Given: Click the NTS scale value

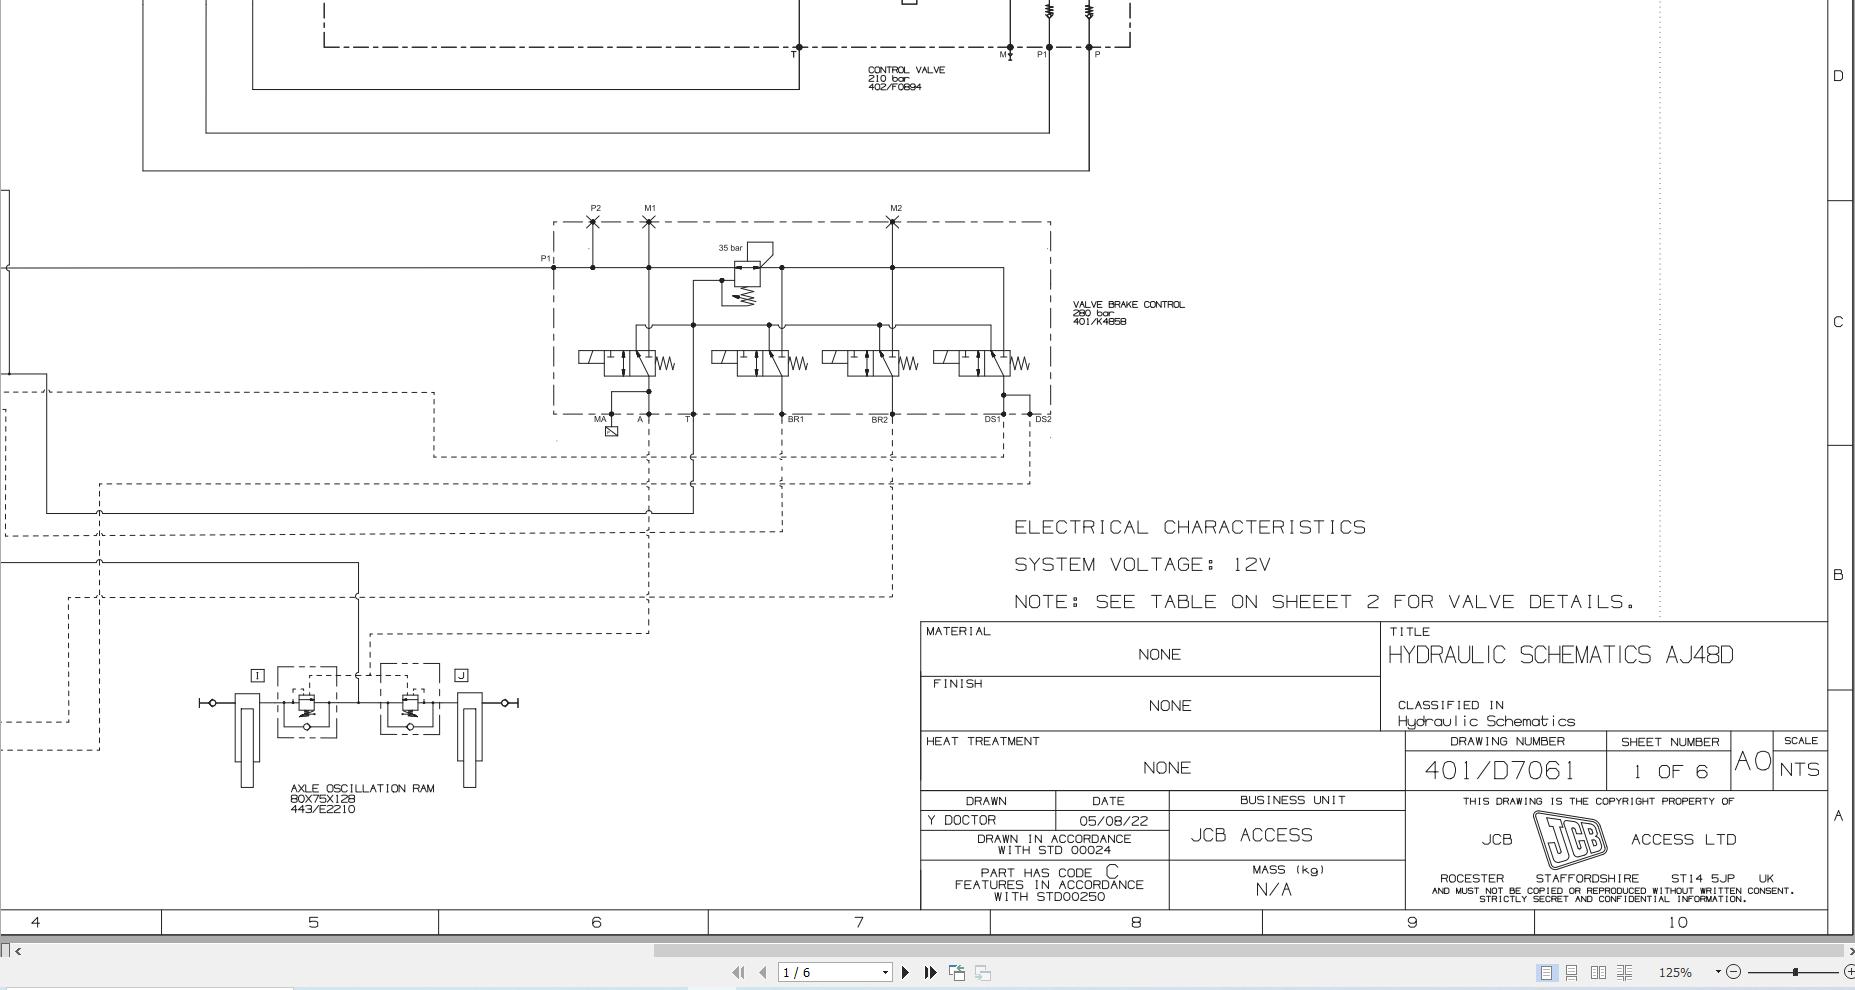Looking at the screenshot, I should 1800,770.
